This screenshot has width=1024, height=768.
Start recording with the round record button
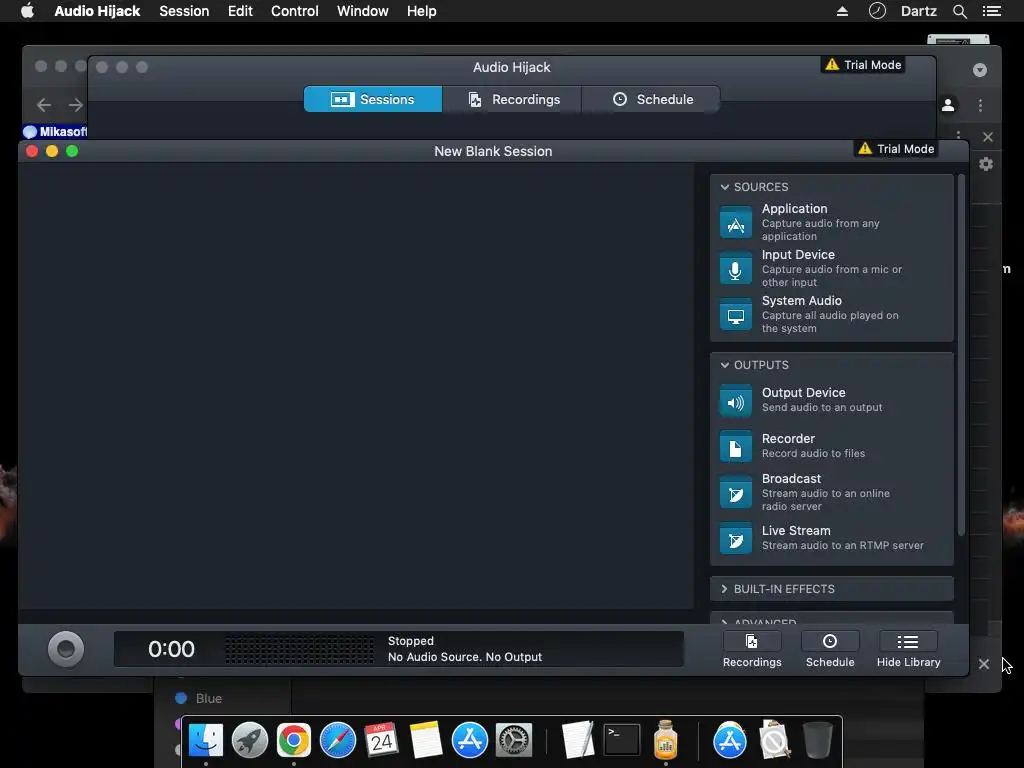(x=66, y=648)
